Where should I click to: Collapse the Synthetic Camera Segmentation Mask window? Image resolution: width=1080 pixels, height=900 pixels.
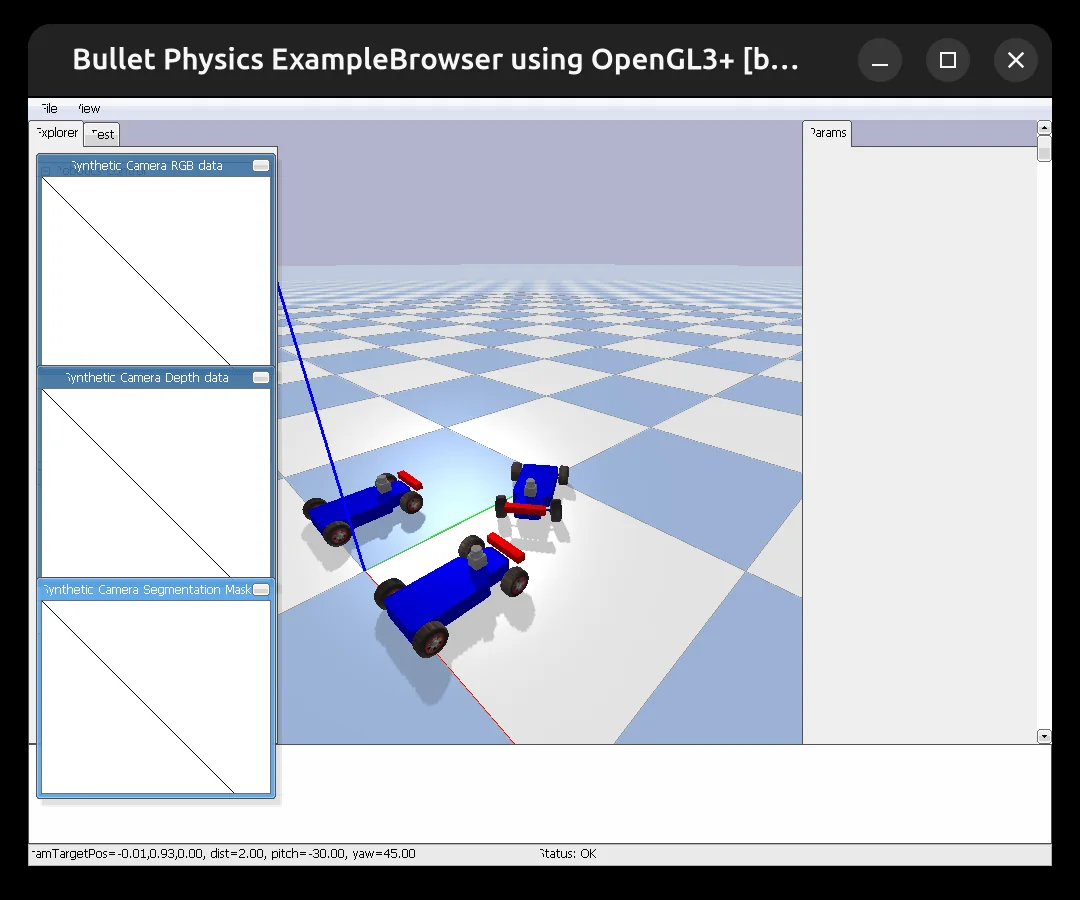(261, 589)
